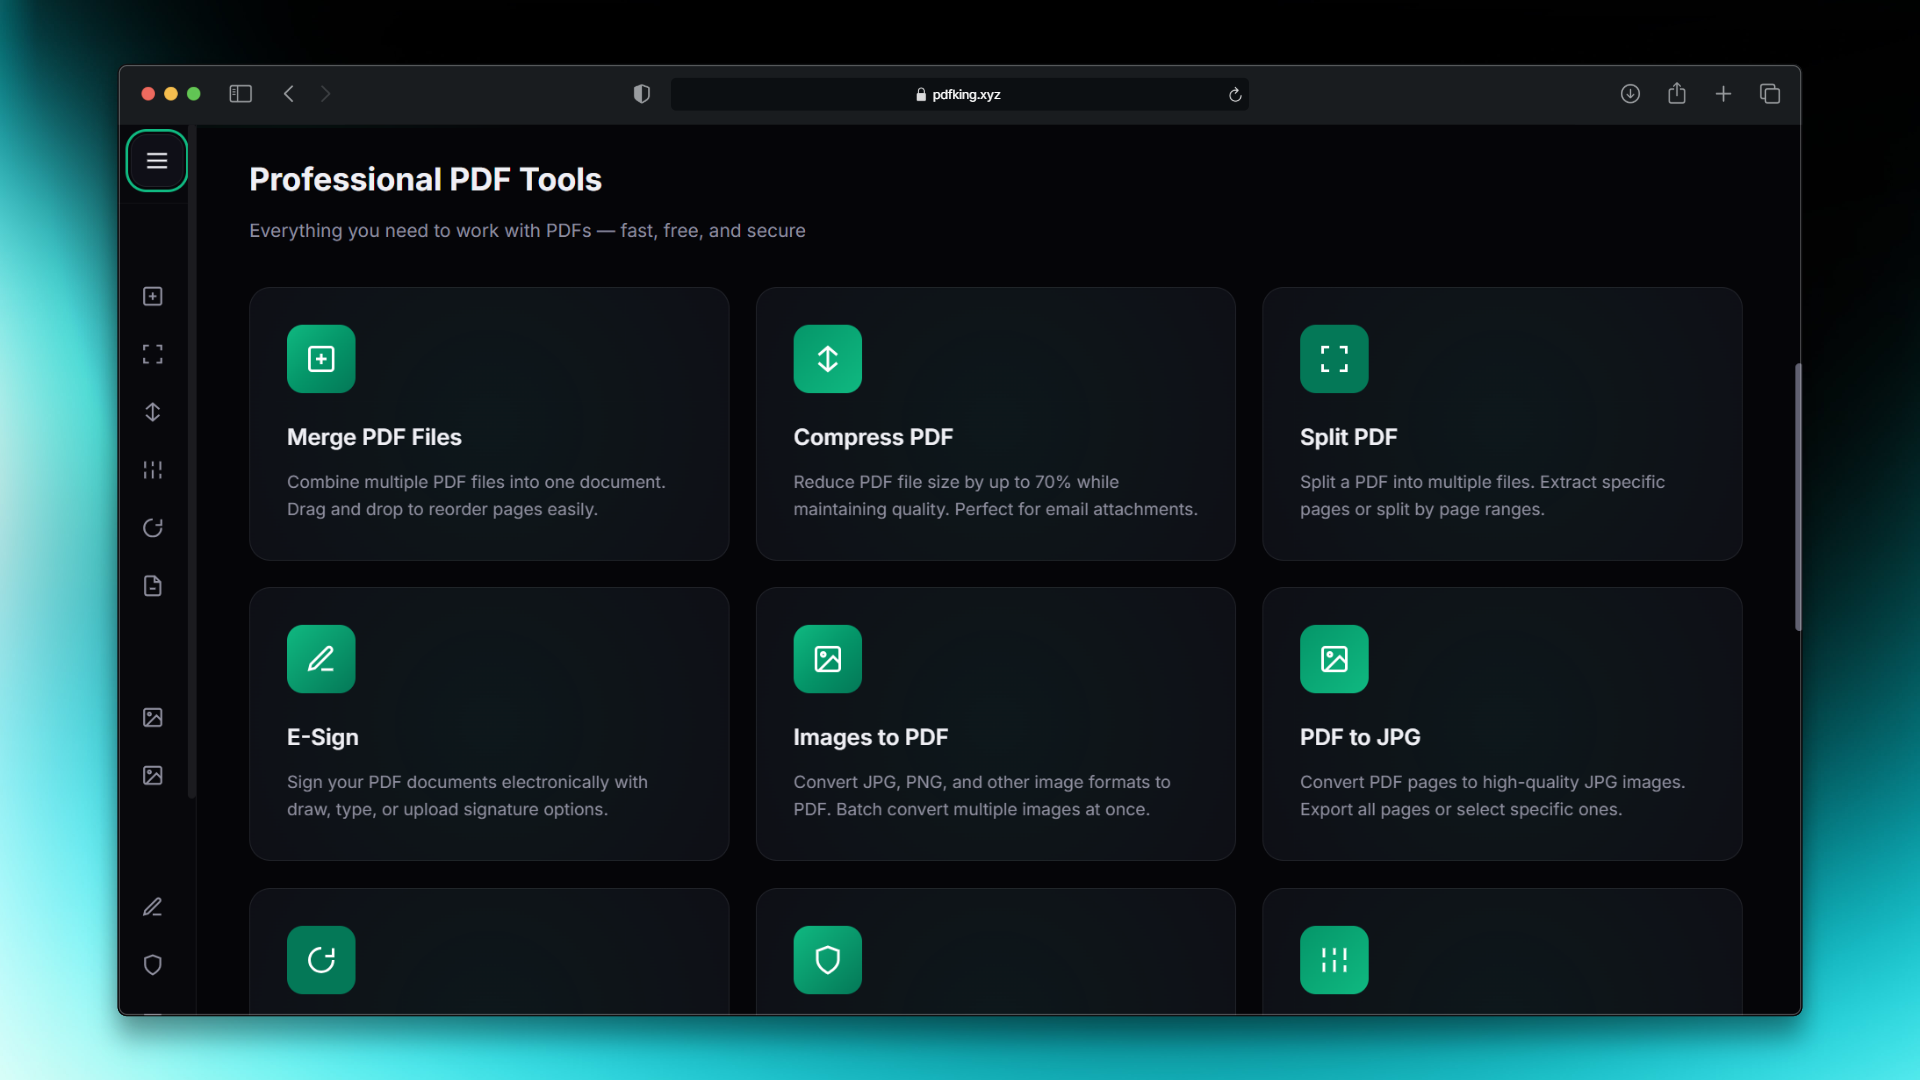Click the PDF to JPG card

pyautogui.click(x=1502, y=723)
